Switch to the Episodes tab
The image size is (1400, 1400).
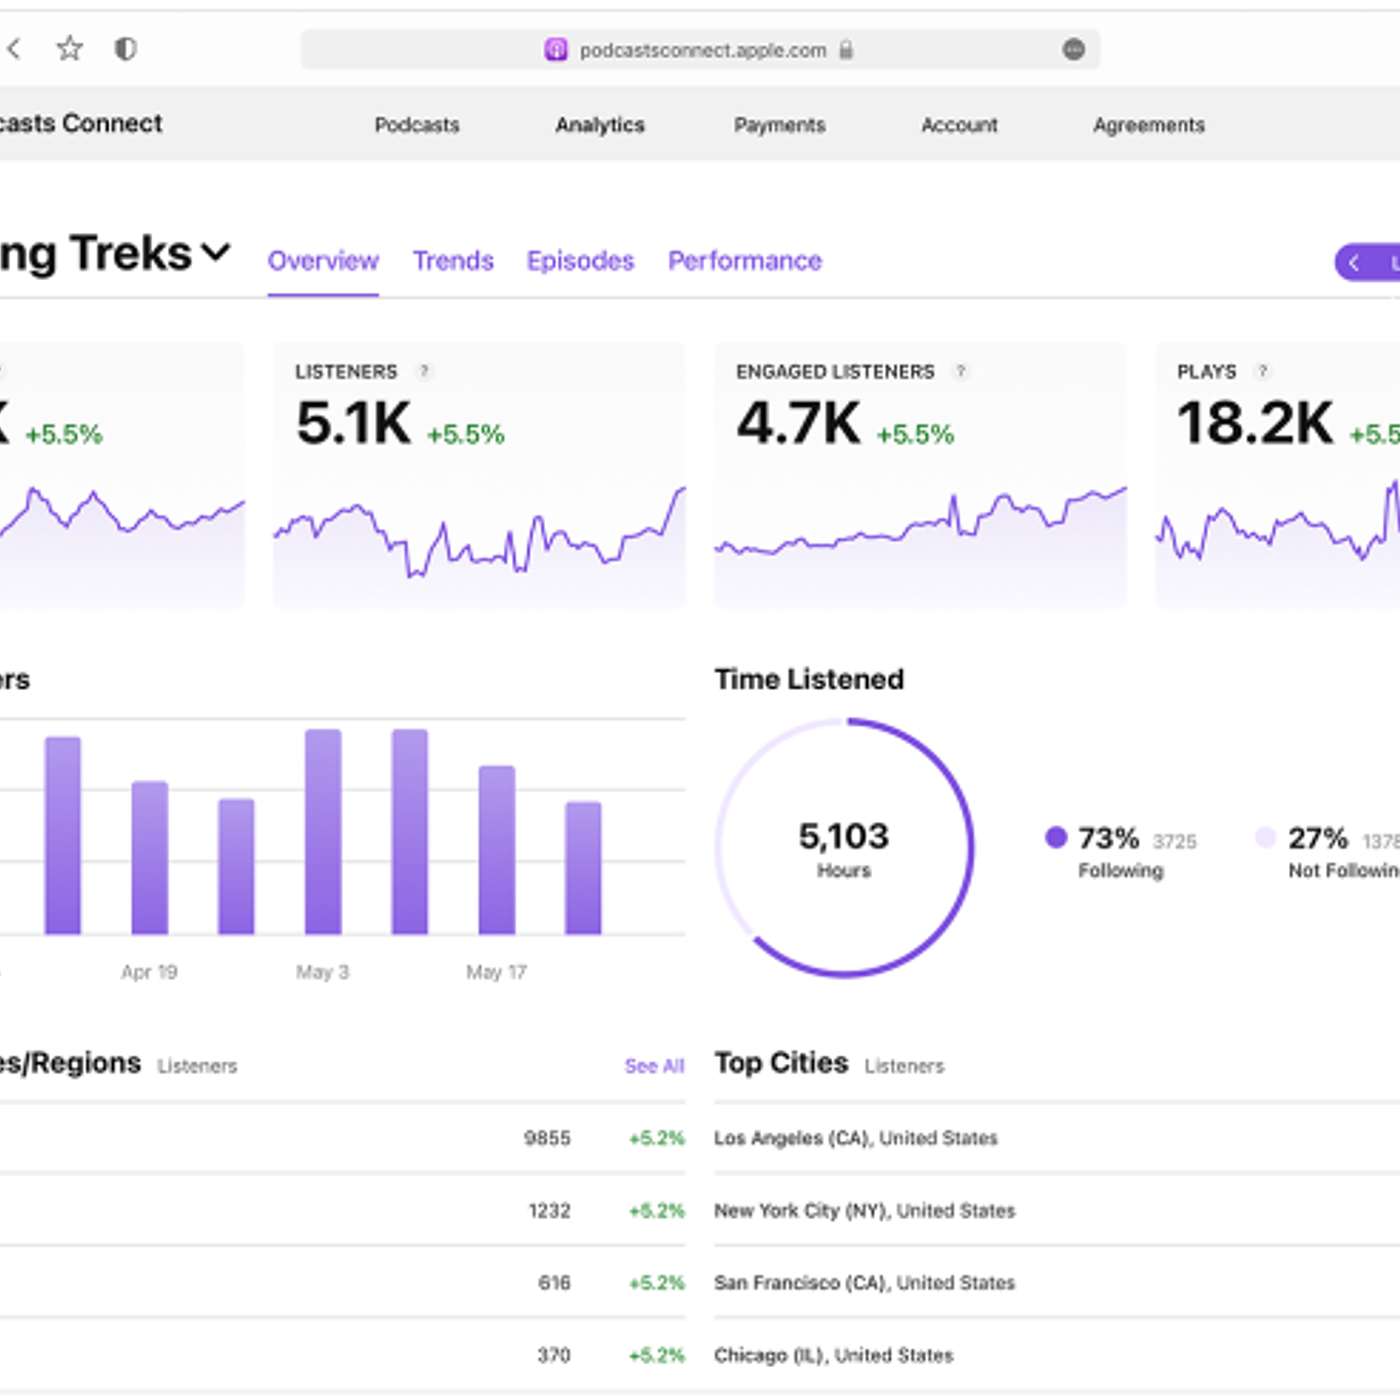(x=580, y=261)
